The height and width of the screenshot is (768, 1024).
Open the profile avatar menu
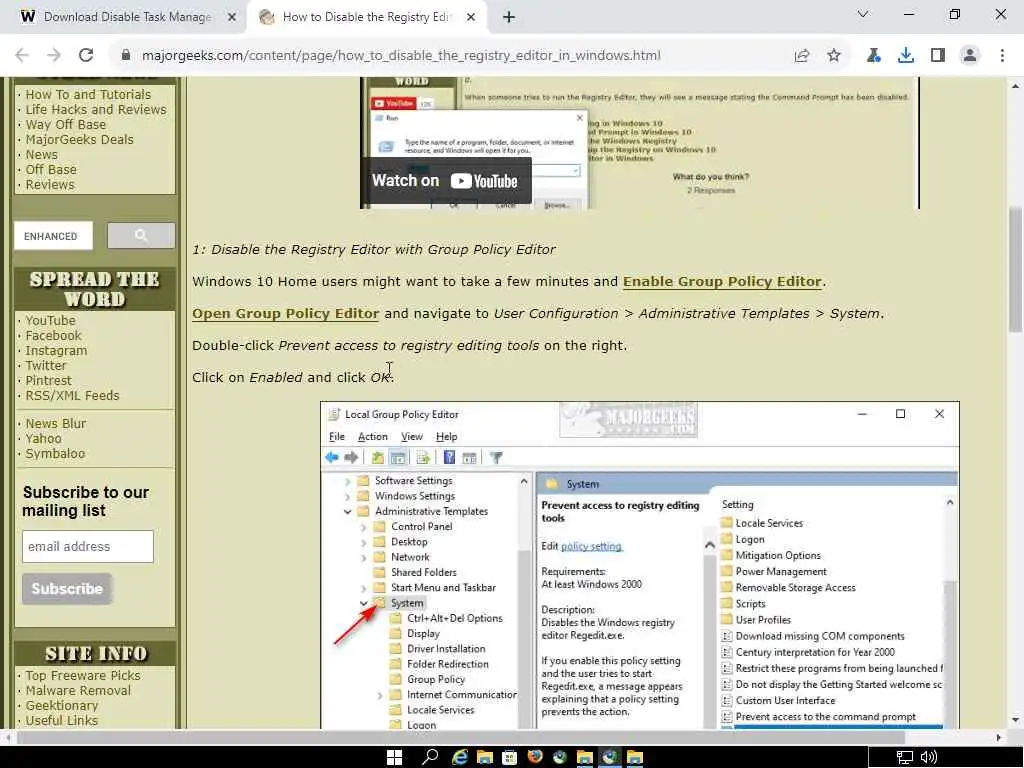970,56
